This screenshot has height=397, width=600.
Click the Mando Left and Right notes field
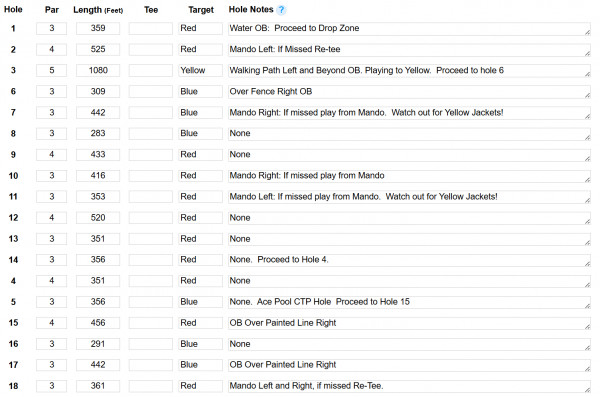tap(409, 386)
